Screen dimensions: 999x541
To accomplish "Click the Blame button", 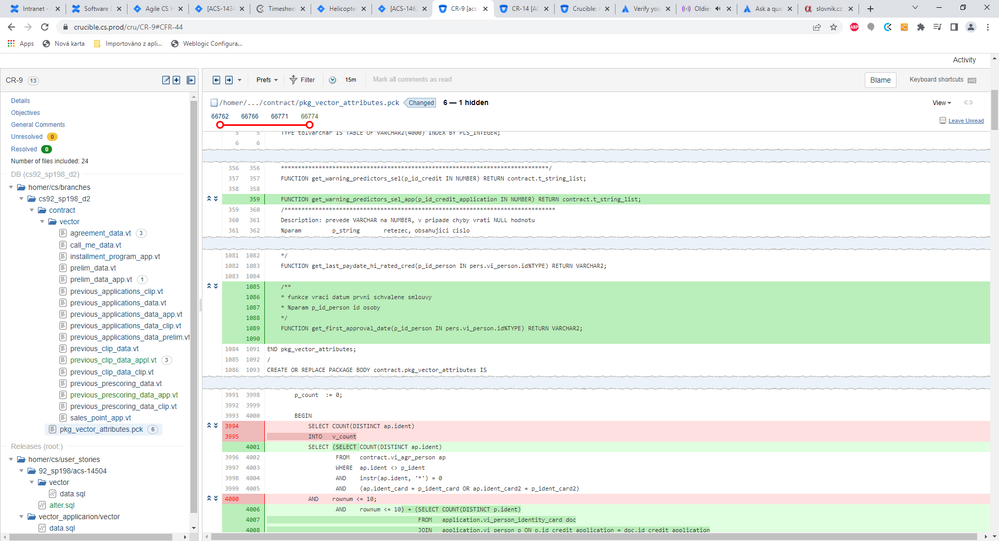I will click(x=880, y=80).
